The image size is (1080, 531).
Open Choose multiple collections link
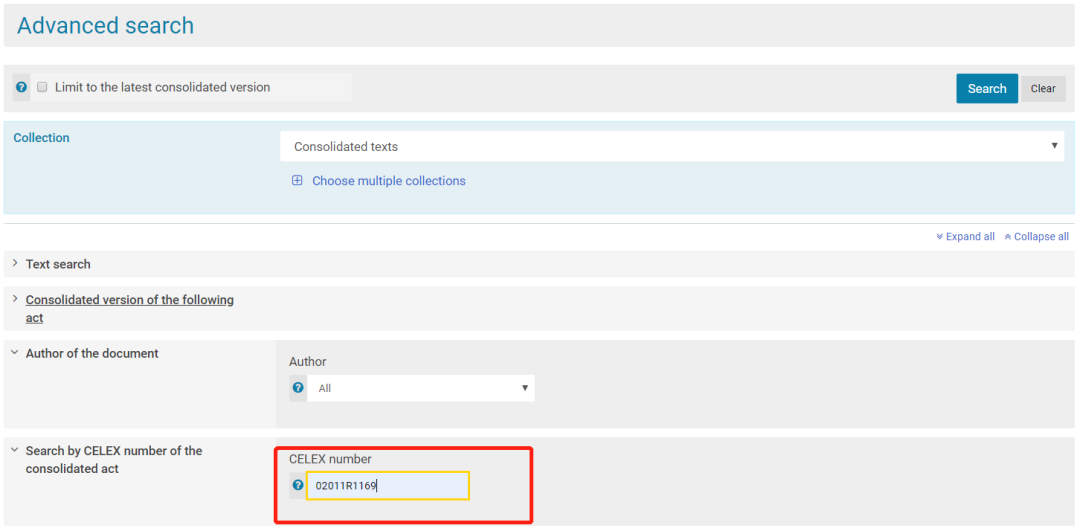(x=388, y=181)
